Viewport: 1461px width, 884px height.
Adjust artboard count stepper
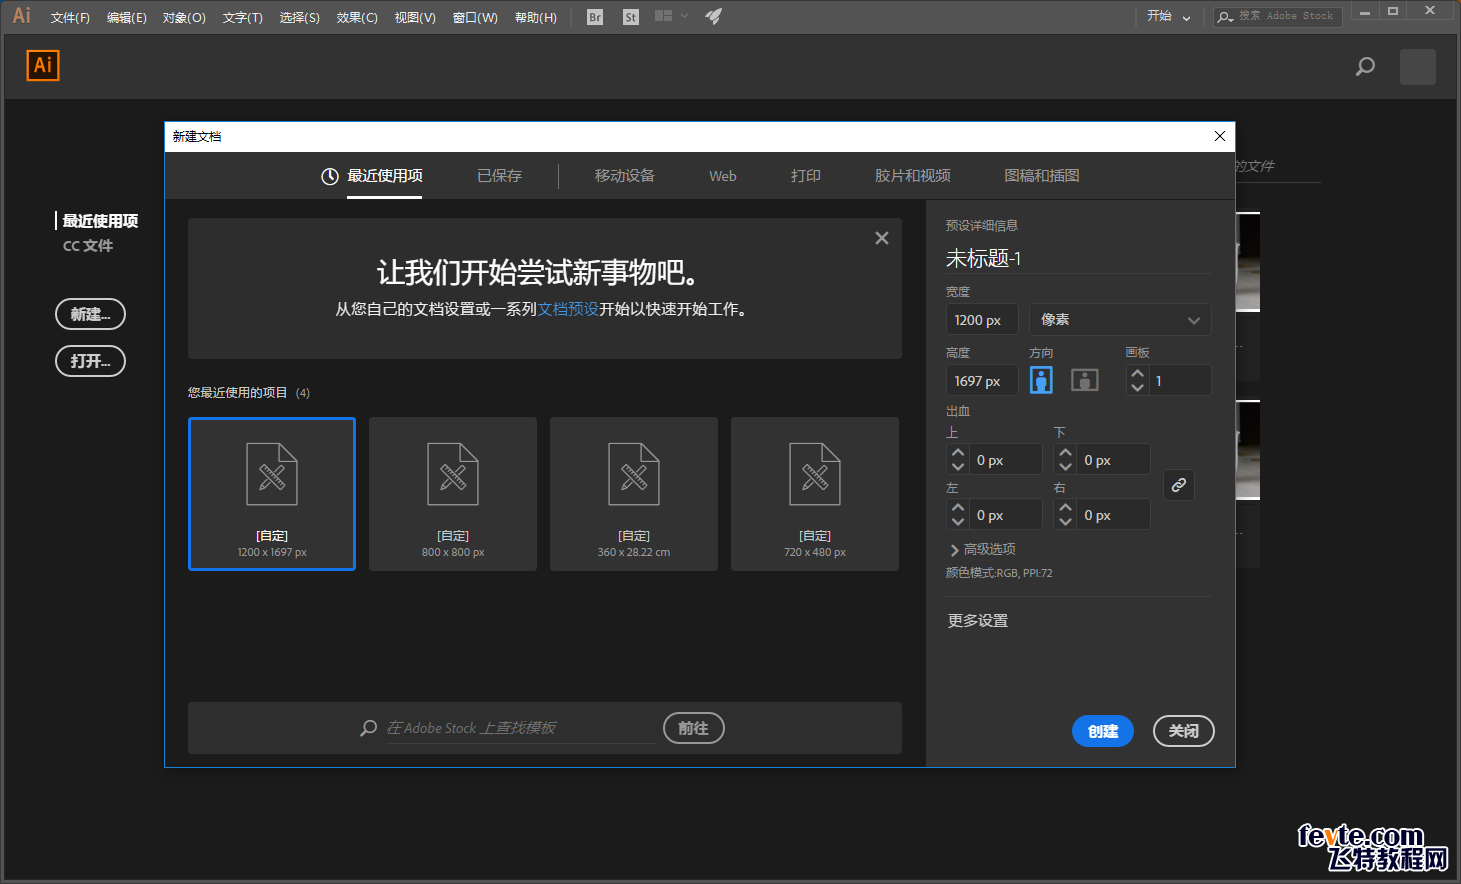point(1137,380)
